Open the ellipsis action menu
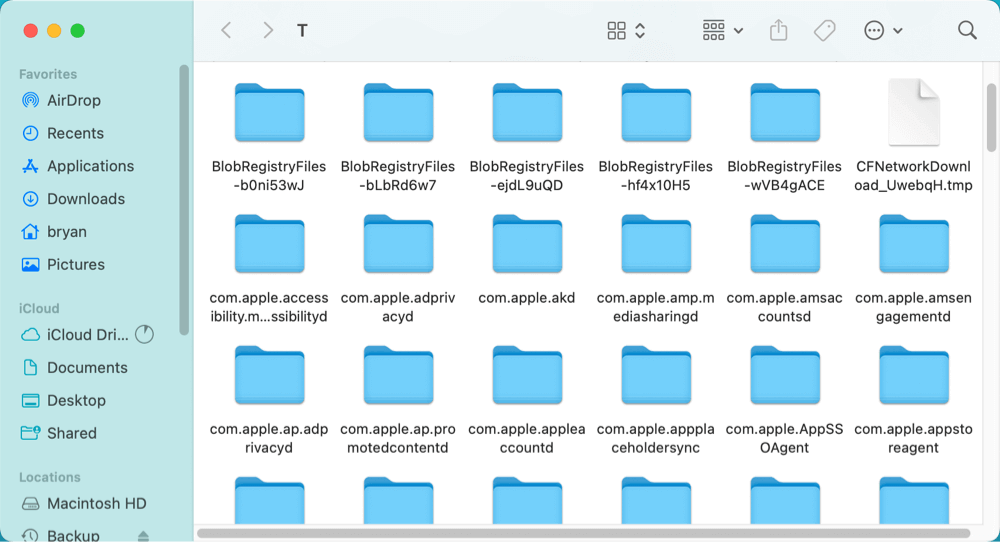The width and height of the screenshot is (1000, 542). pos(883,30)
